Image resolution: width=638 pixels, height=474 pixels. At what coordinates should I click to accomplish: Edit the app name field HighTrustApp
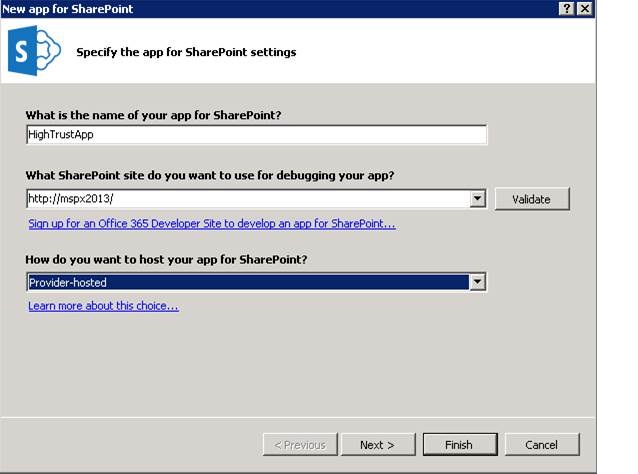click(x=256, y=135)
